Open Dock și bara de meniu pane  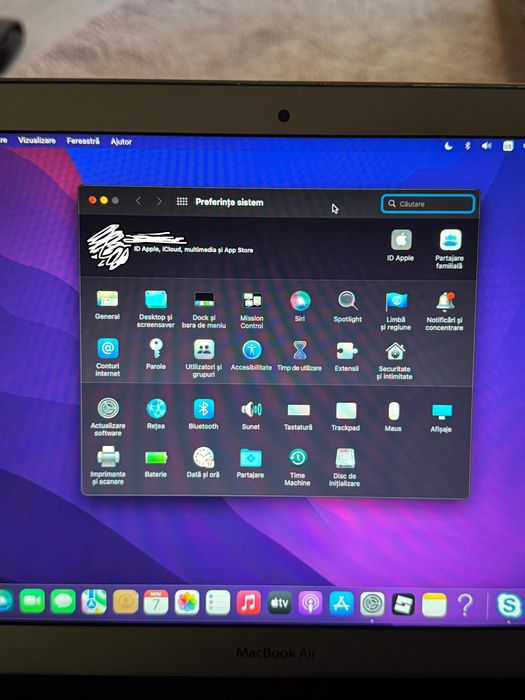click(204, 309)
